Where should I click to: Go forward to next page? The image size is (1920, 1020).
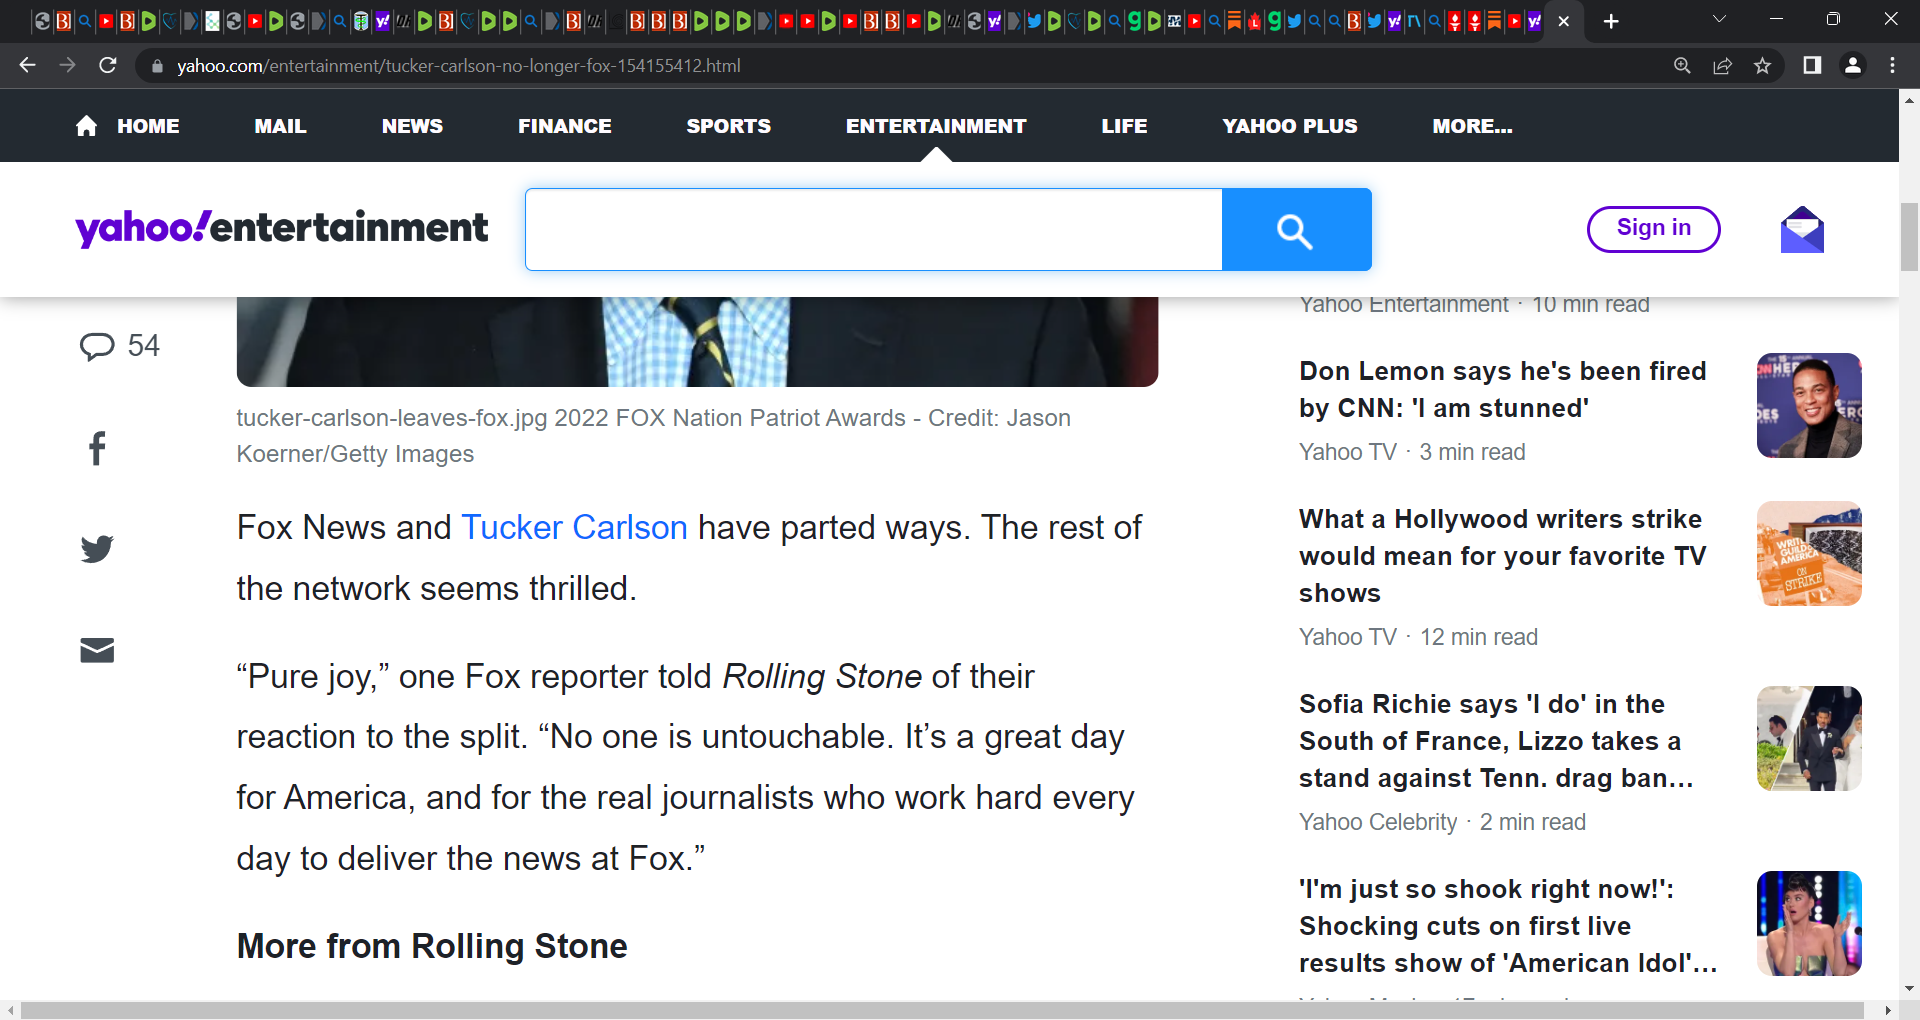point(67,65)
